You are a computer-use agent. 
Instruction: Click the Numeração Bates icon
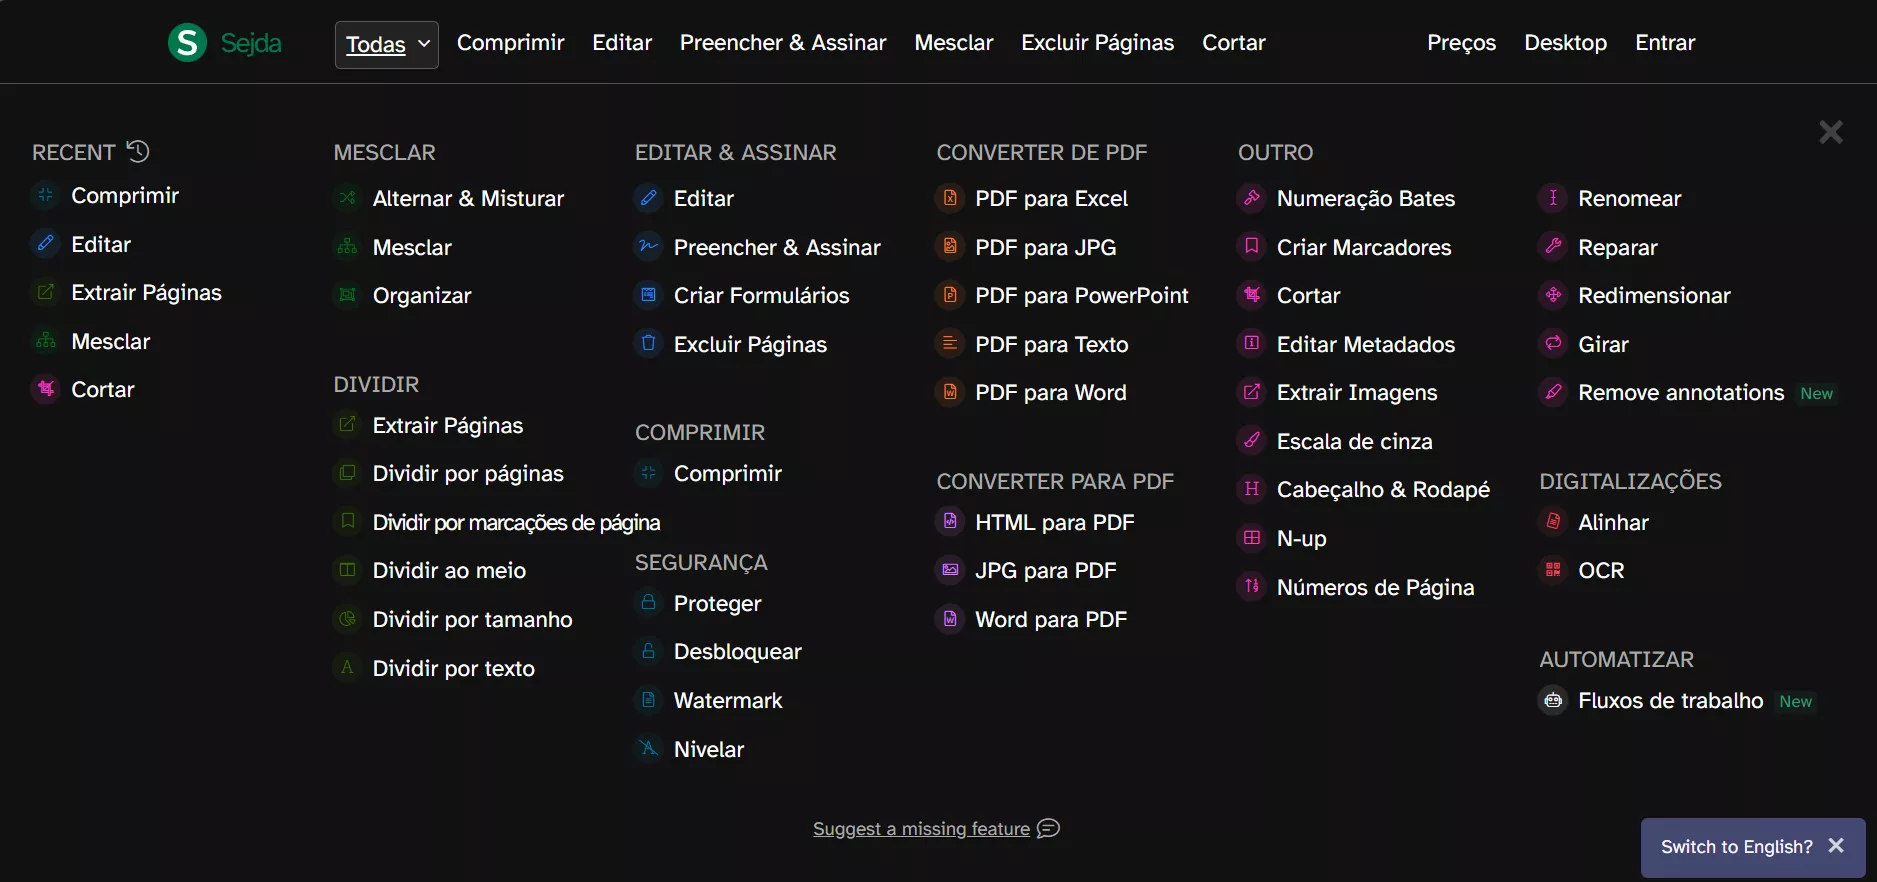pos(1251,198)
